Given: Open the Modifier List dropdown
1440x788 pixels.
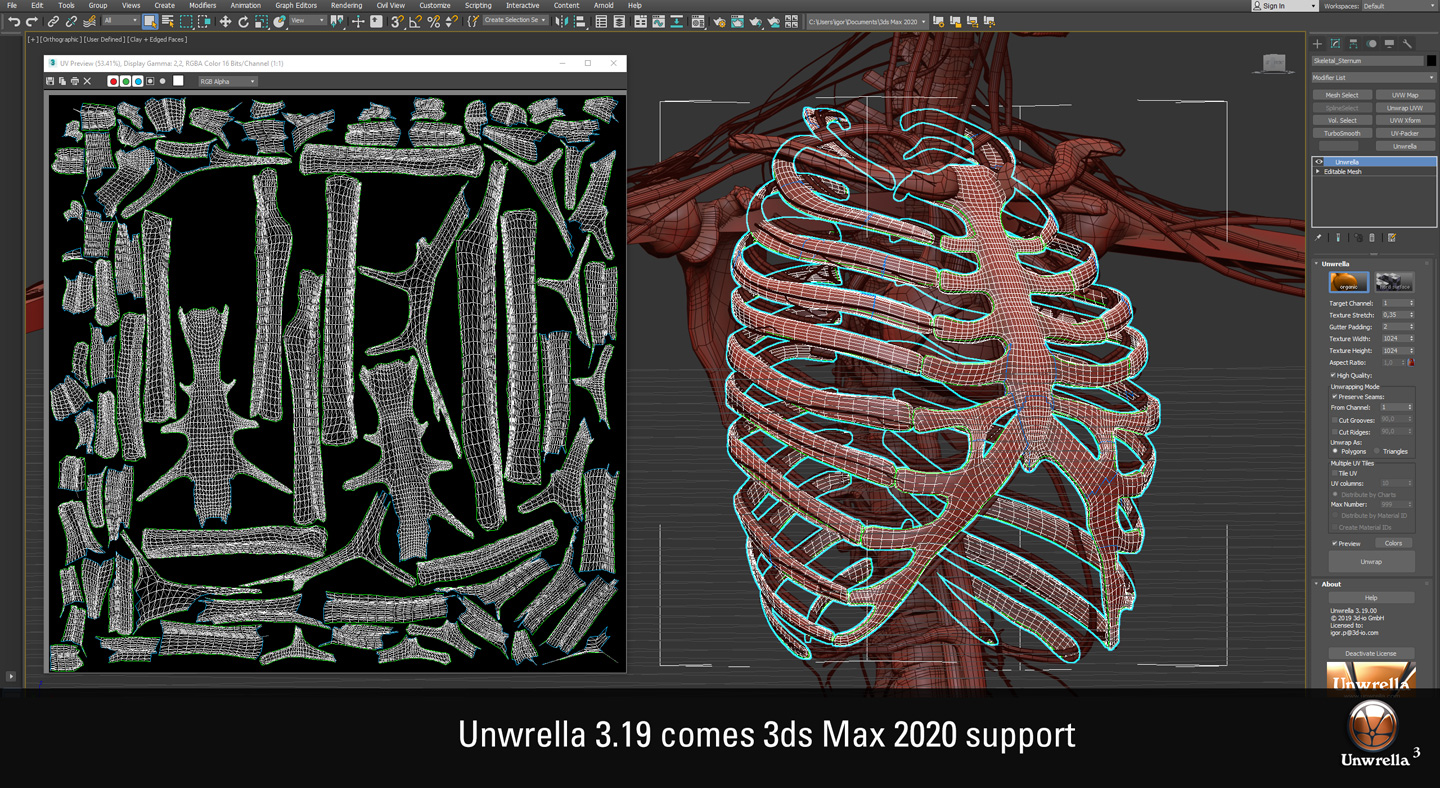Looking at the screenshot, I should pyautogui.click(x=1374, y=77).
